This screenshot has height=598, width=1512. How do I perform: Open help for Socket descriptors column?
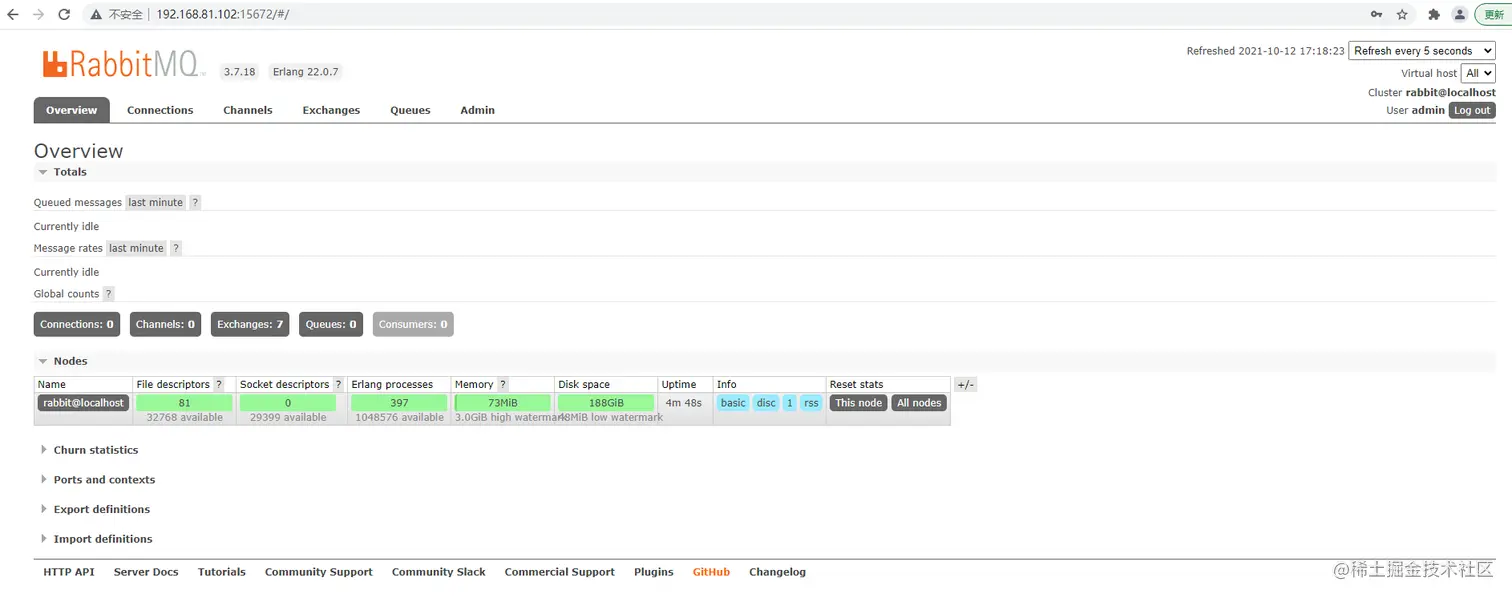point(338,384)
